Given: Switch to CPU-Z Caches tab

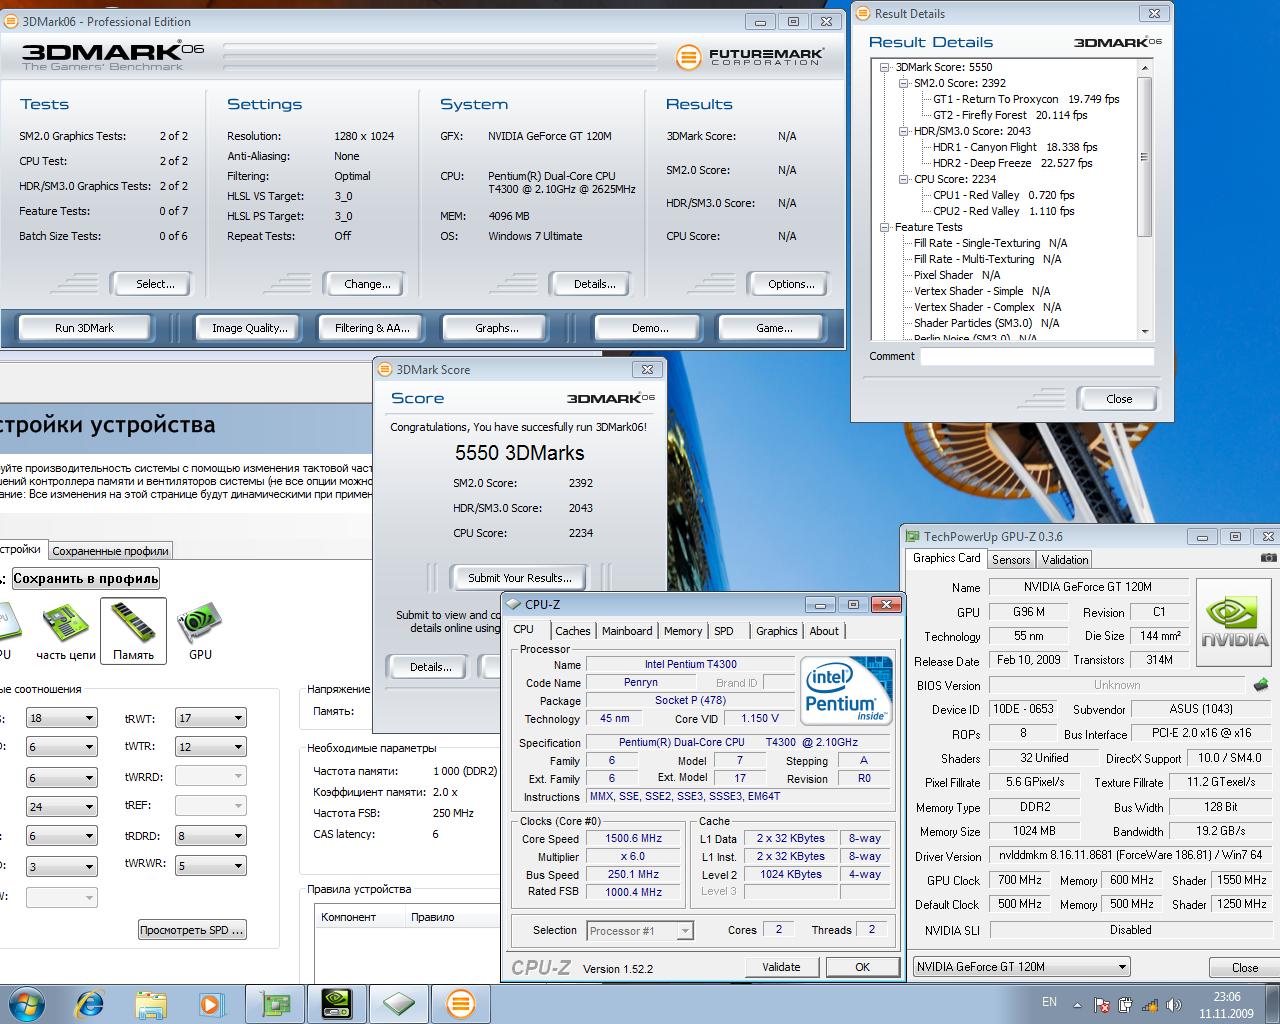Looking at the screenshot, I should pyautogui.click(x=573, y=631).
